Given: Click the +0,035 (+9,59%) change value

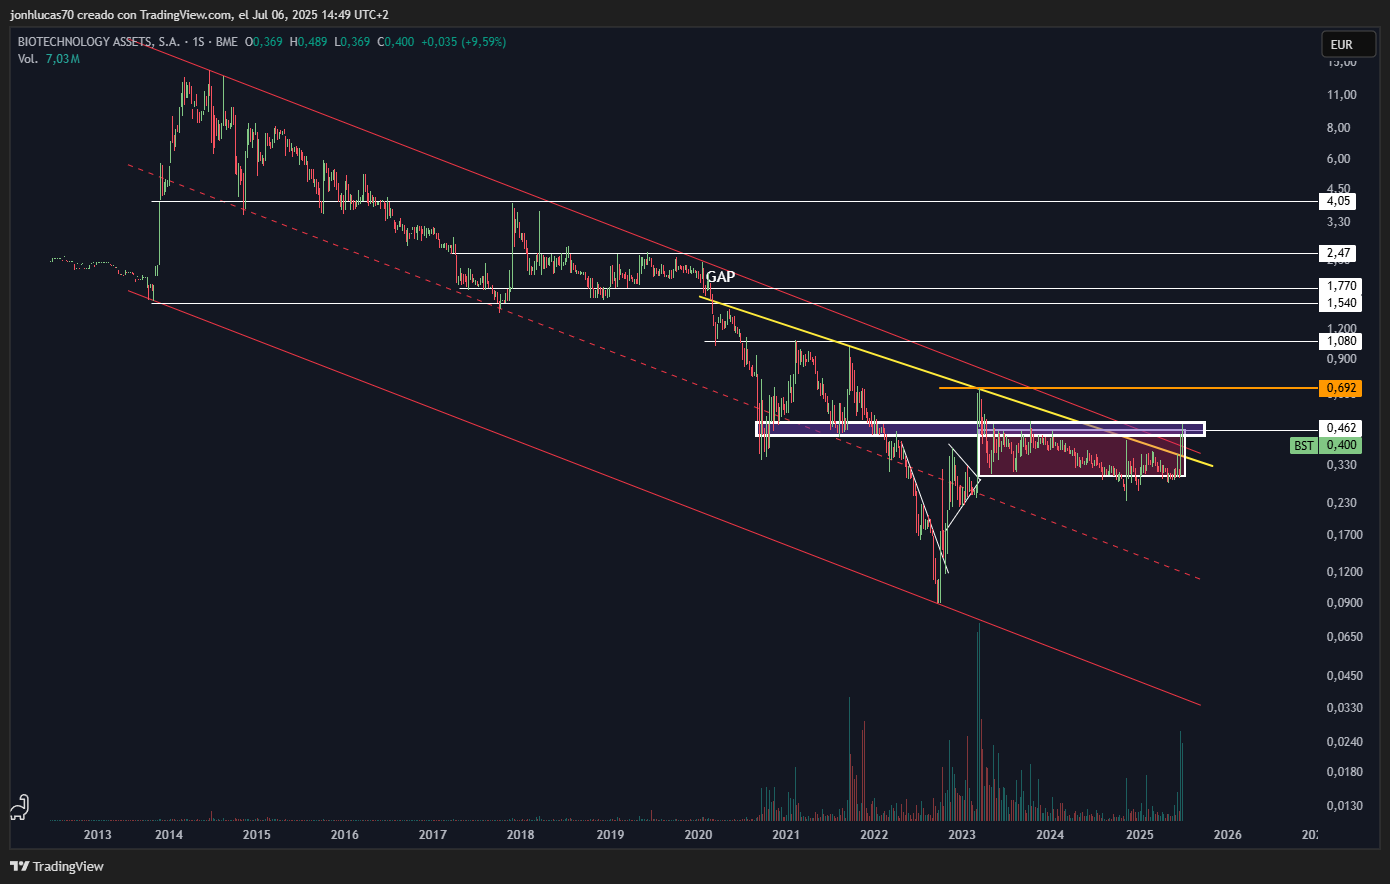Looking at the screenshot, I should pos(463,42).
